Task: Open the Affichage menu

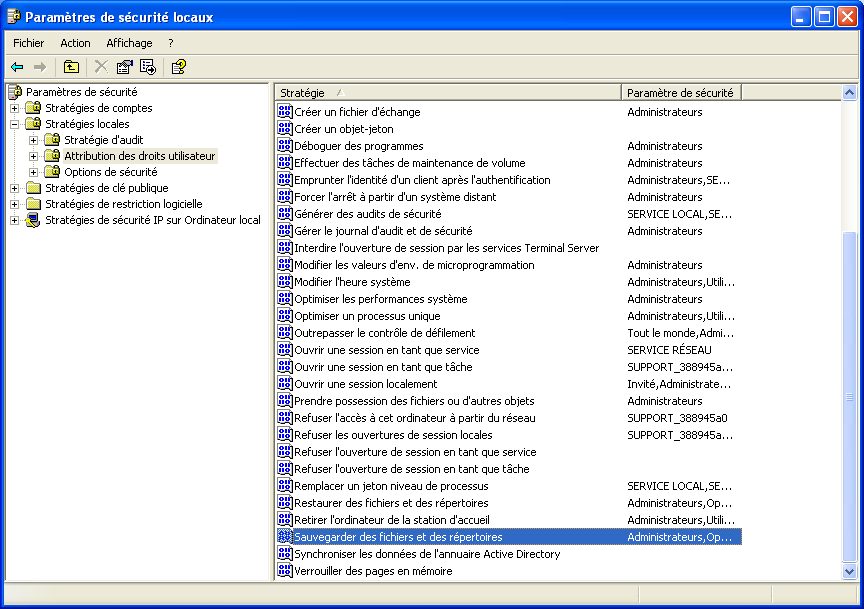Action: point(129,43)
